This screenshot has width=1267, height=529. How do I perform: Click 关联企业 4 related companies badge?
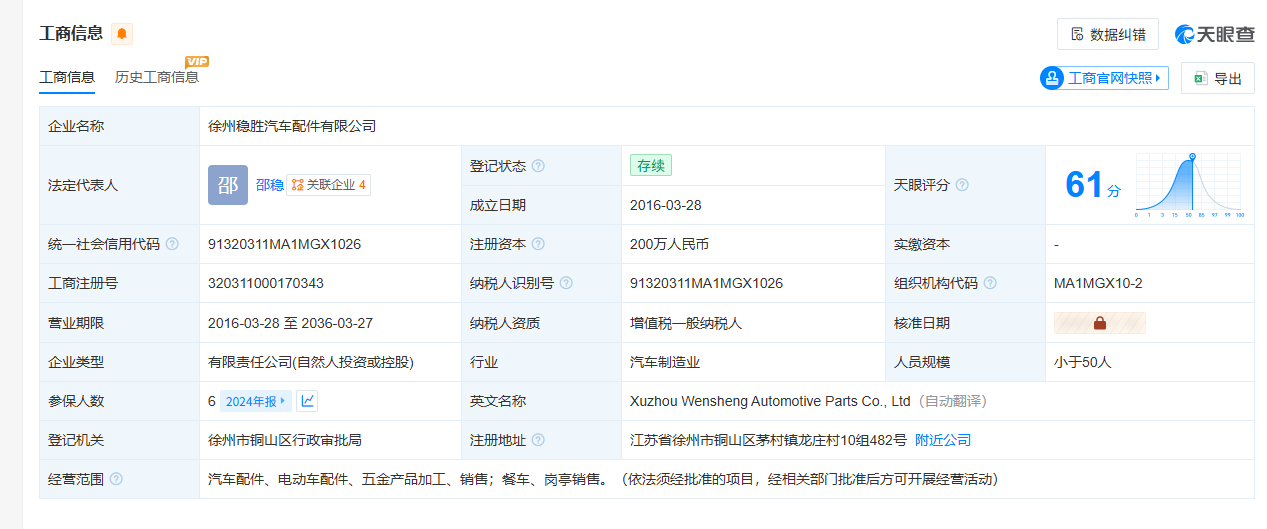tap(328, 185)
